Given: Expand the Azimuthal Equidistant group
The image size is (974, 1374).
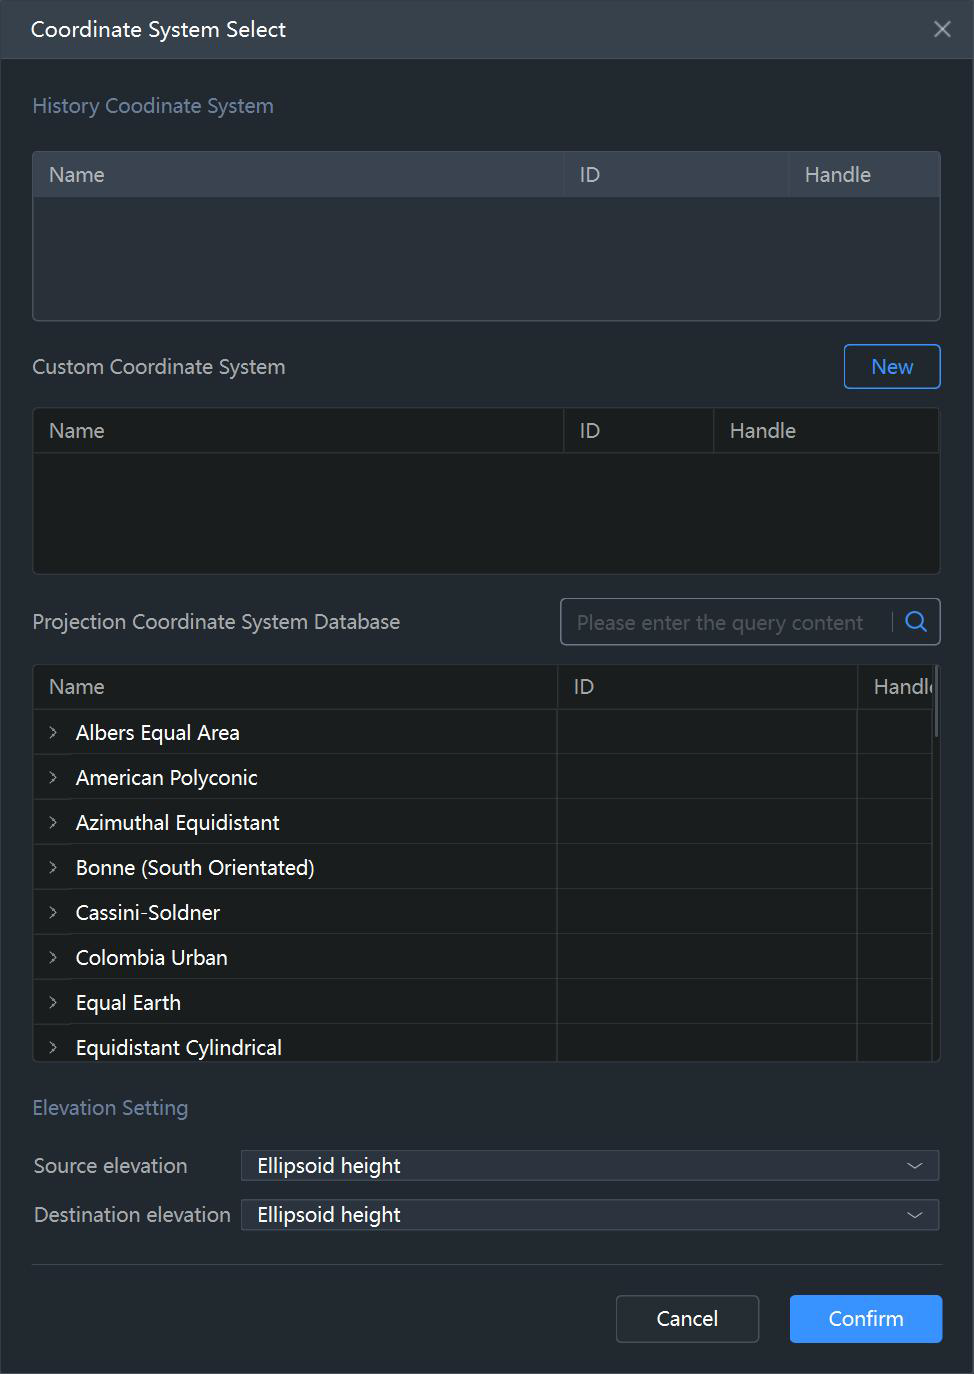Looking at the screenshot, I should tap(53, 822).
